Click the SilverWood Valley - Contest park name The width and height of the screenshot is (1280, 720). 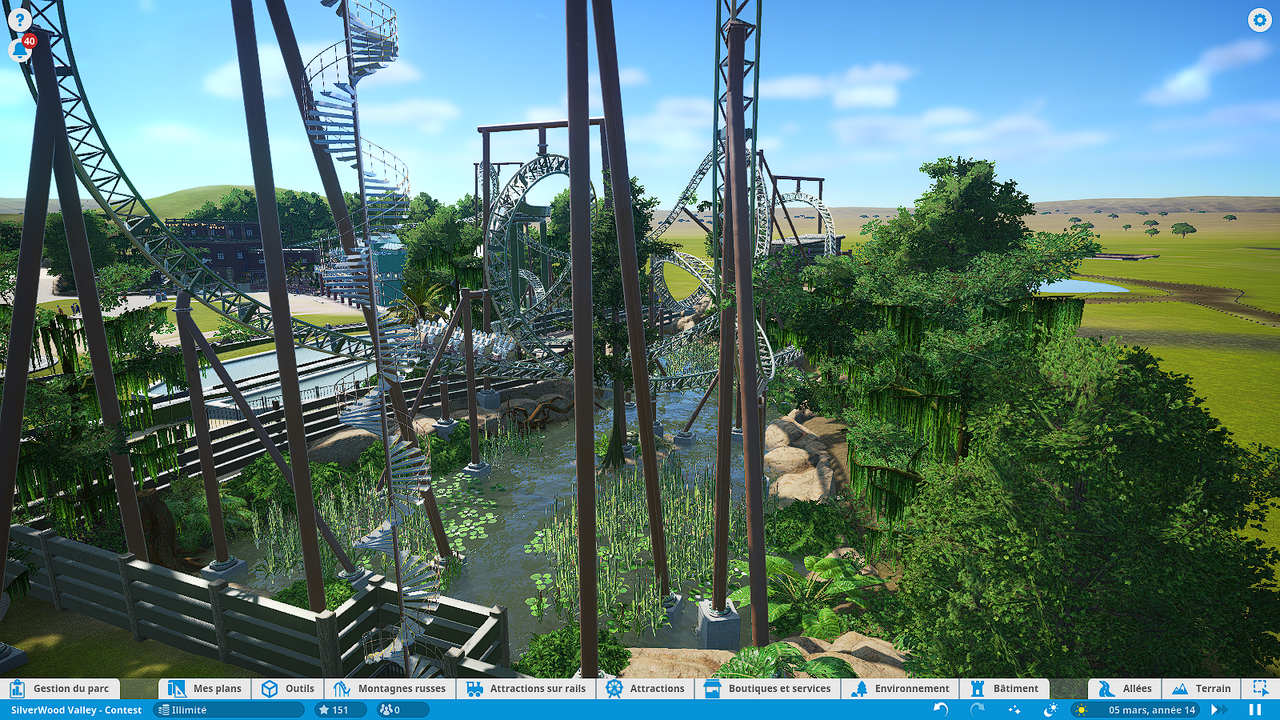click(76, 710)
